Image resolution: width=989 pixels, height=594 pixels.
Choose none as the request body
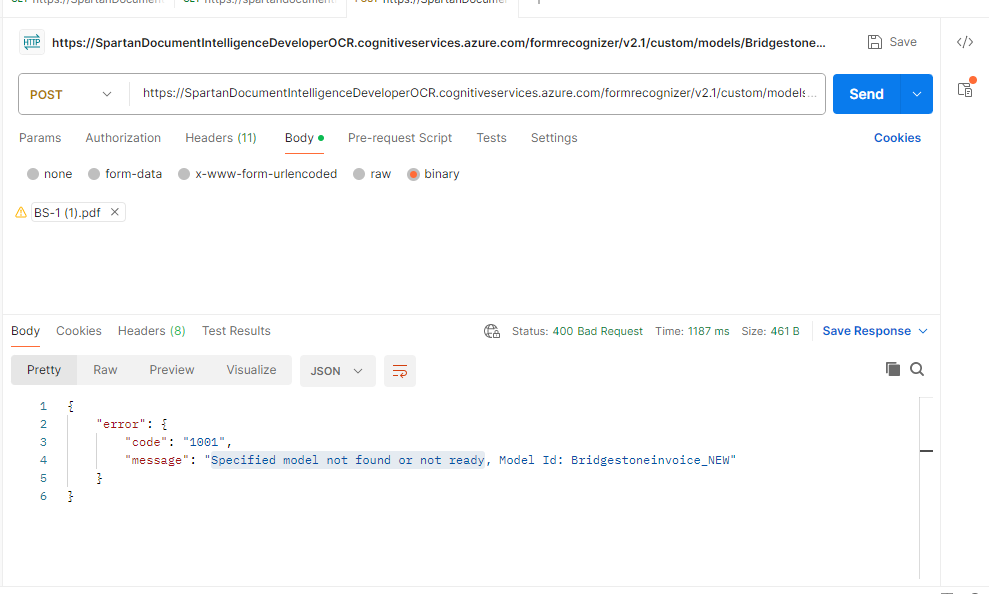[x=35, y=173]
